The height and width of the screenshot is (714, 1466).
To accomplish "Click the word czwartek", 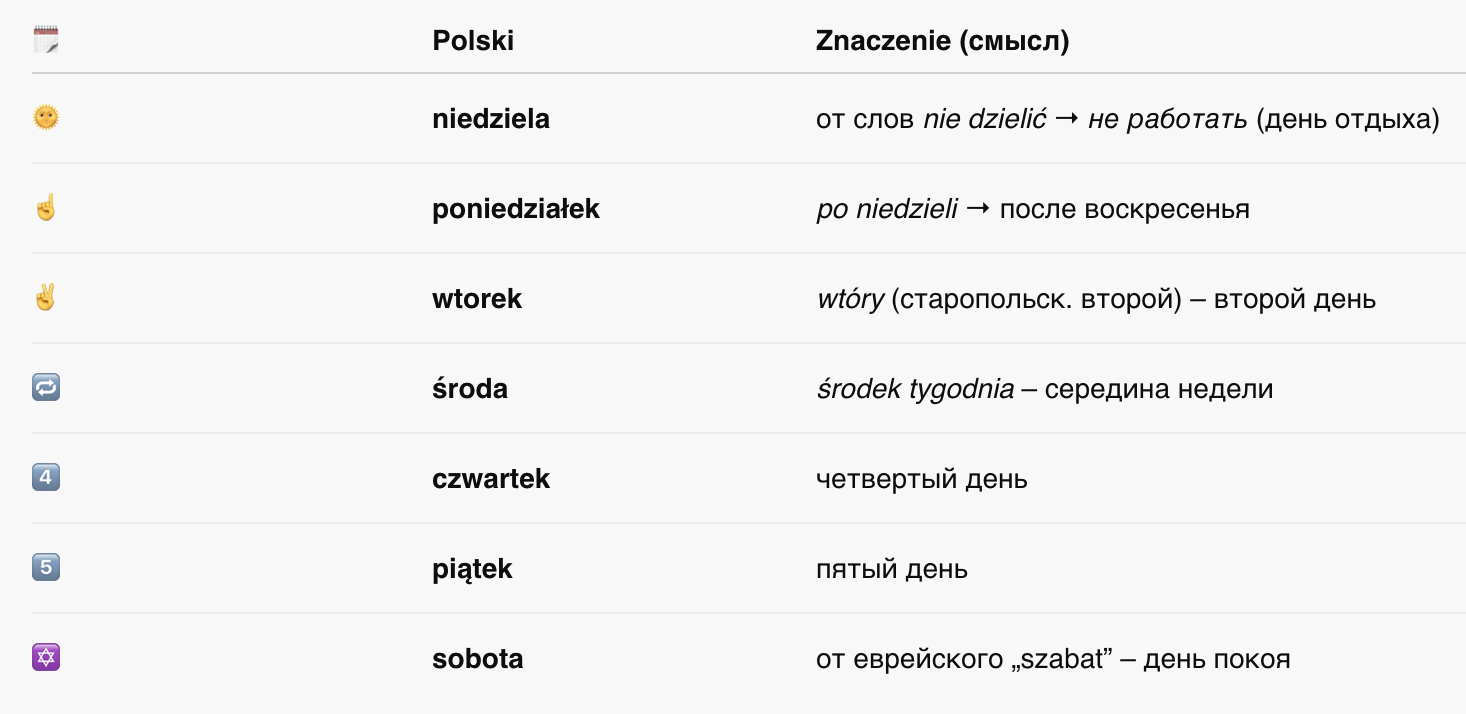I will (x=491, y=479).
